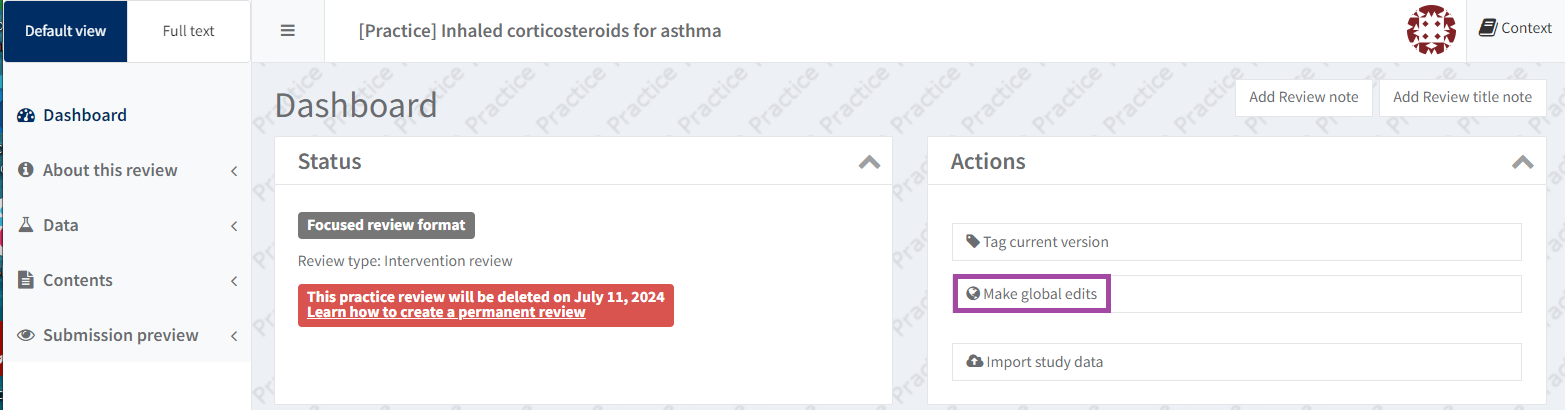Viewport: 1565px width, 410px height.
Task: Click the Data flask icon
Action: tap(27, 225)
